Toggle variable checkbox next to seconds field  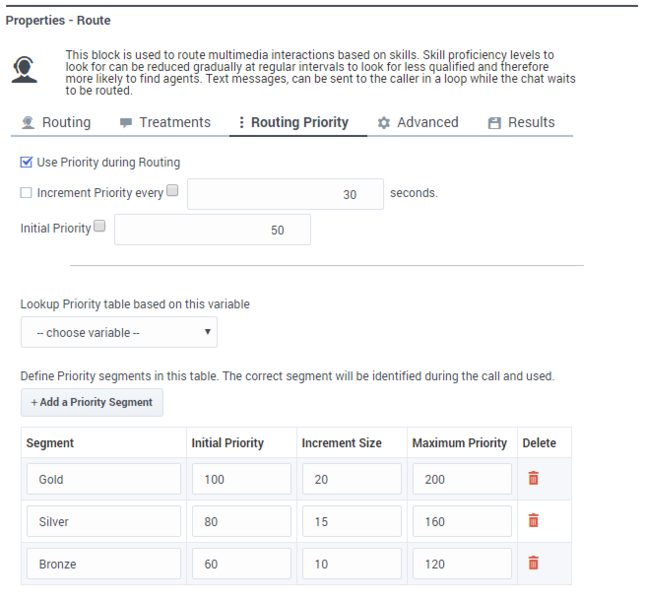[173, 190]
